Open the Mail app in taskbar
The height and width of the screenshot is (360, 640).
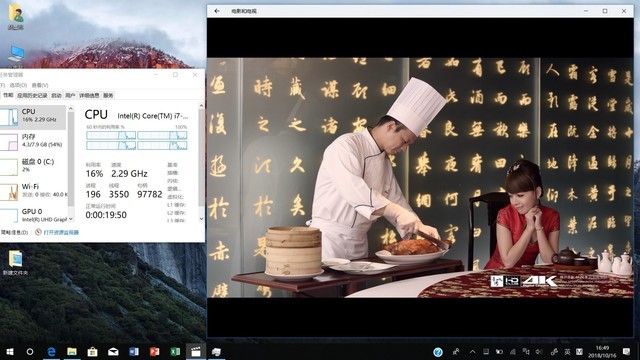click(113, 351)
